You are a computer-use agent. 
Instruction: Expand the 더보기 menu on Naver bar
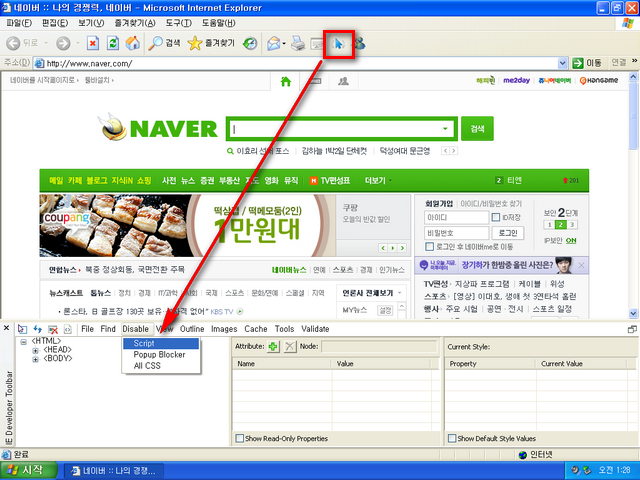[x=378, y=180]
